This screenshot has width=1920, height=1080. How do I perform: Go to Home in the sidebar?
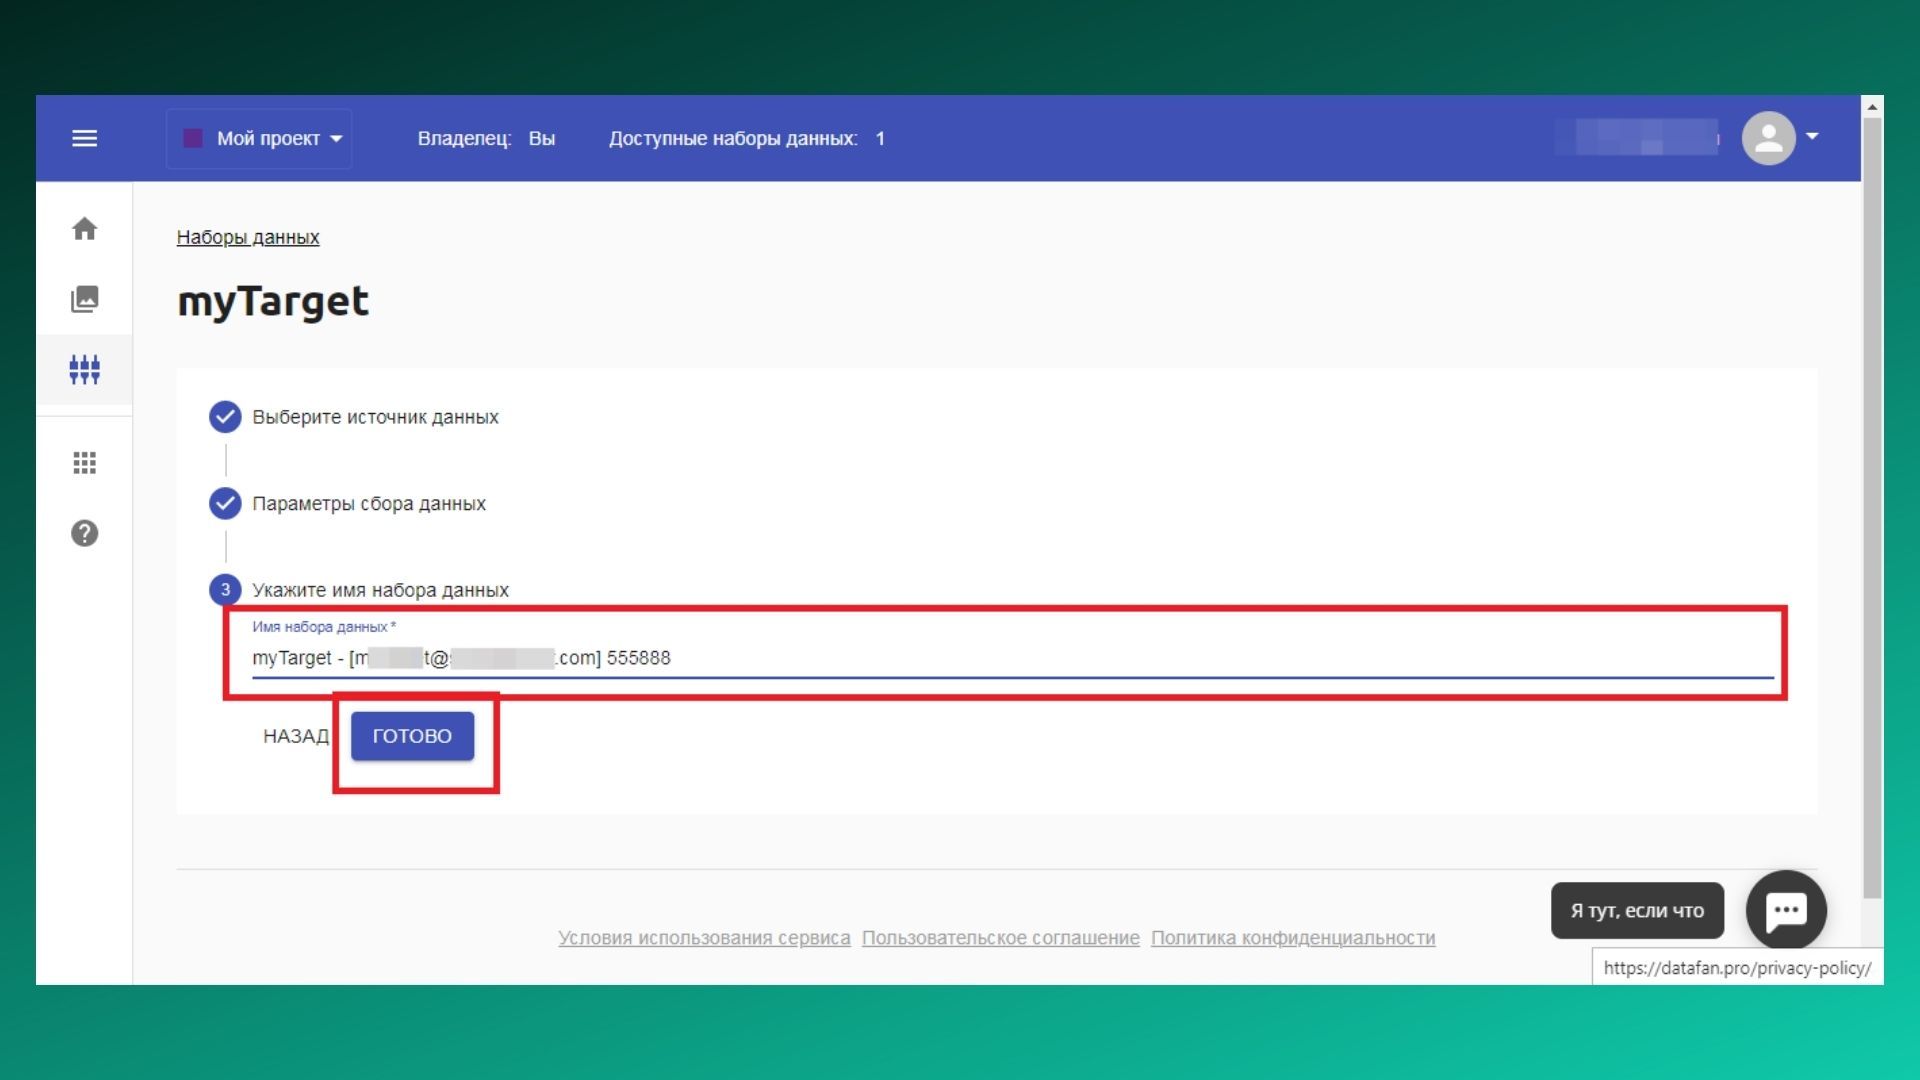(85, 229)
